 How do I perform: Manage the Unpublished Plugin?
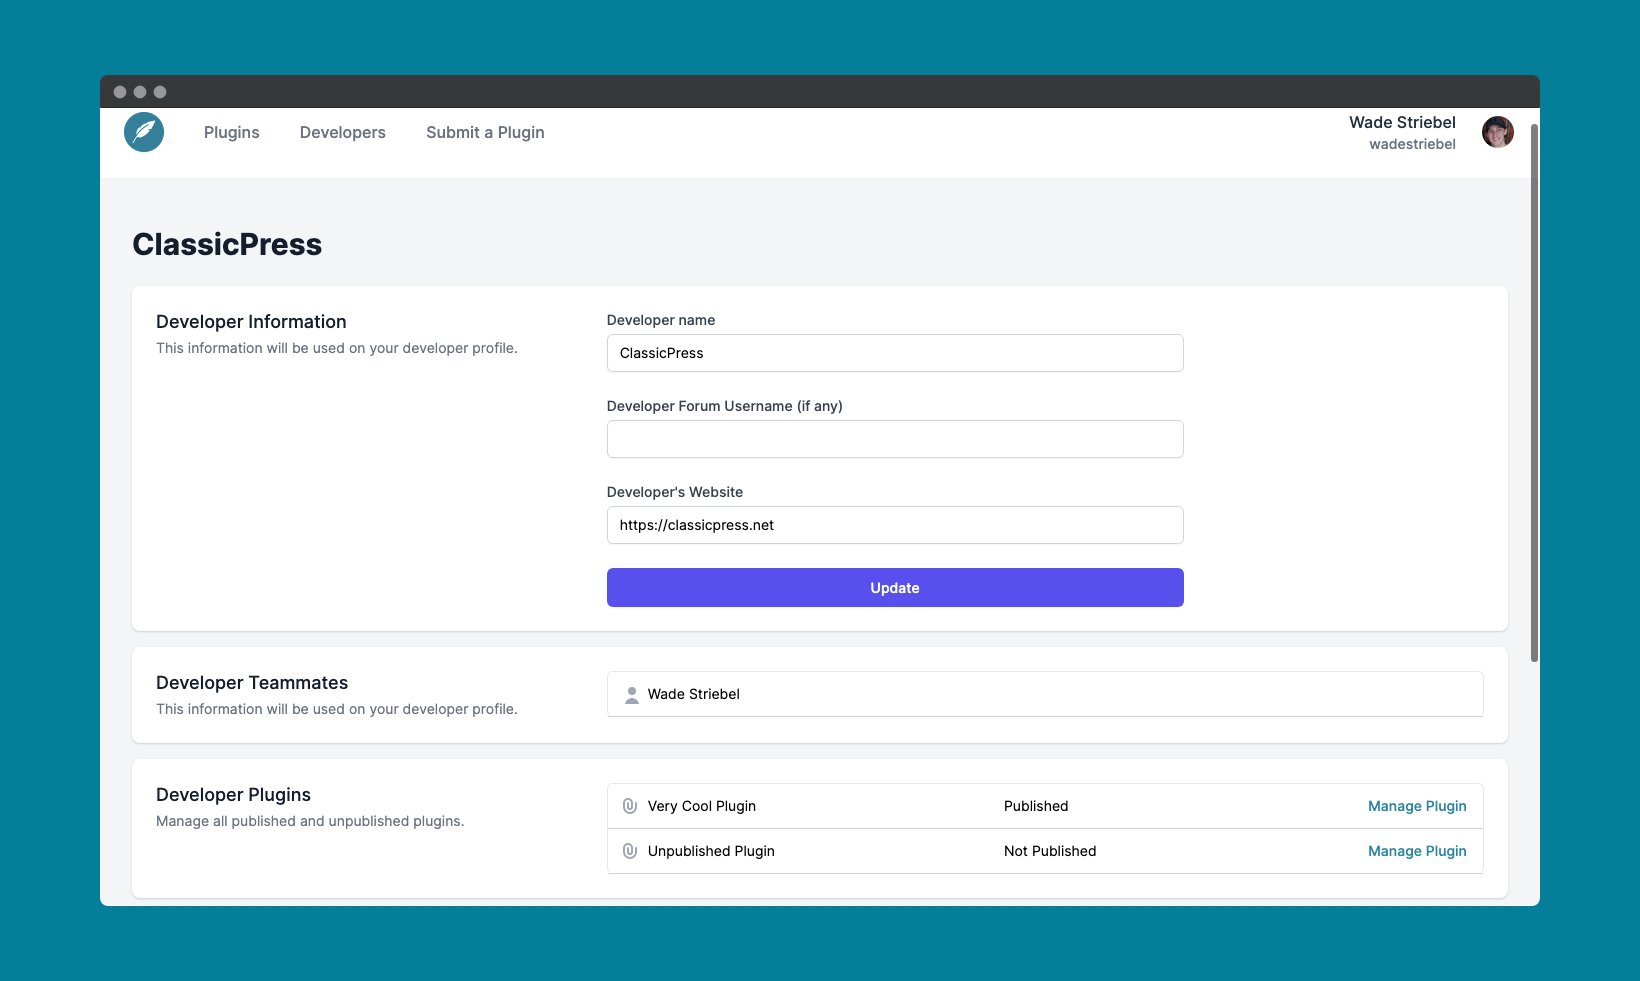tap(1417, 851)
